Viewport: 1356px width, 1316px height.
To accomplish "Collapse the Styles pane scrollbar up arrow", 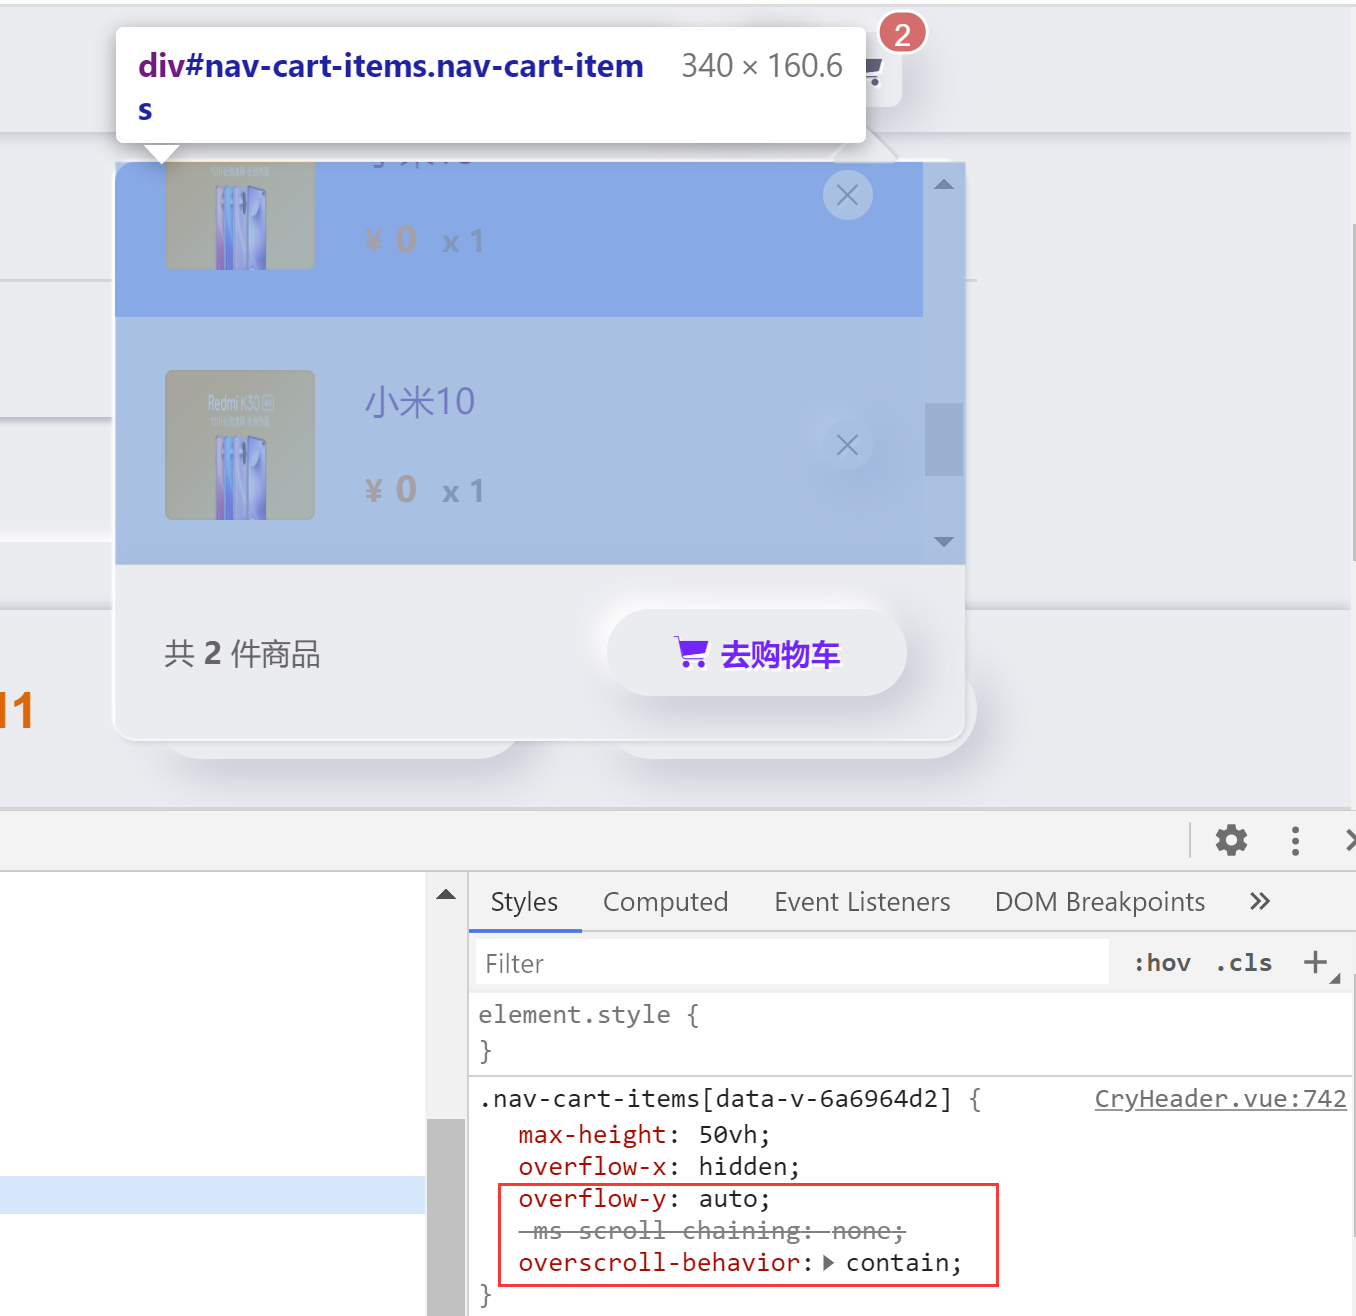I will pyautogui.click(x=444, y=895).
